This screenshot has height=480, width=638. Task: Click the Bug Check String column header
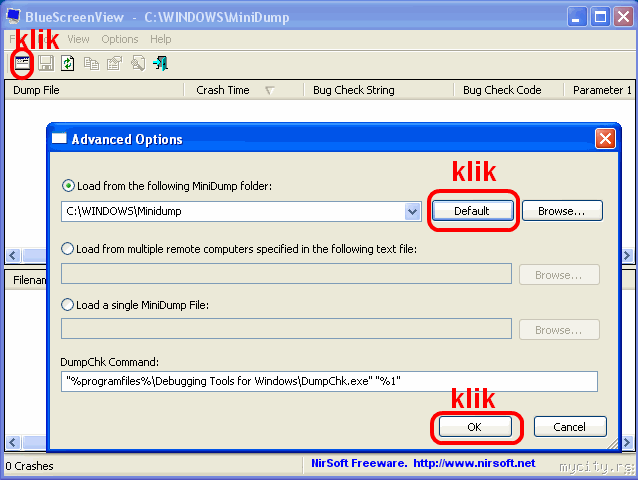pyautogui.click(x=378, y=90)
